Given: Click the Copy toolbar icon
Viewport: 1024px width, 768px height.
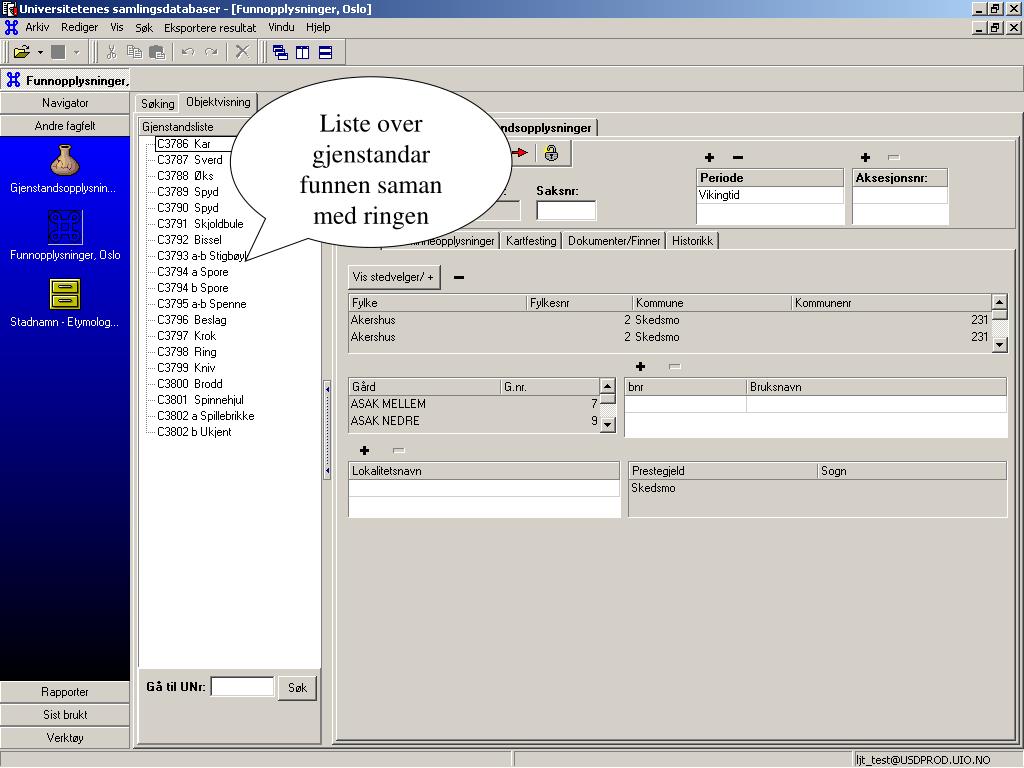Looking at the screenshot, I should pos(134,52).
